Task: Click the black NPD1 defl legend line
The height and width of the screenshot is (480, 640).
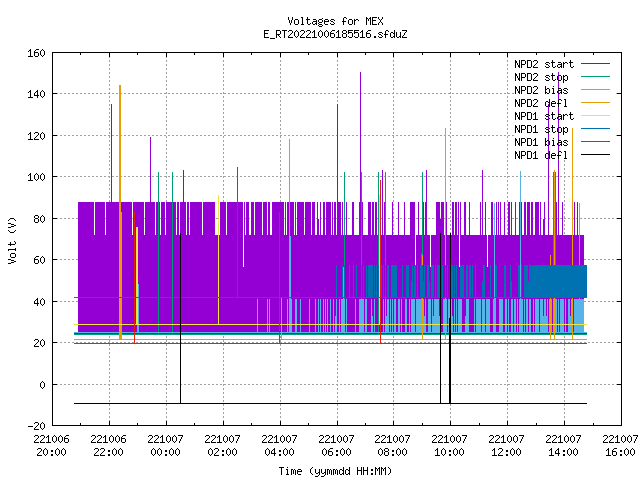Action: pyautogui.click(x=595, y=155)
